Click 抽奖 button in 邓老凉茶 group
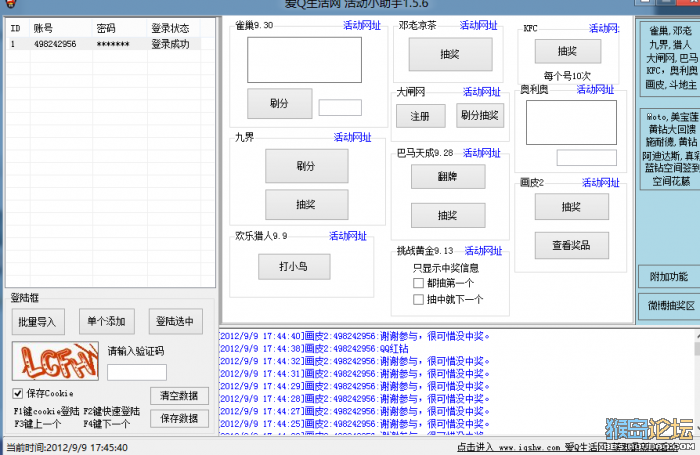This screenshot has width=700, height=455. pyautogui.click(x=450, y=54)
